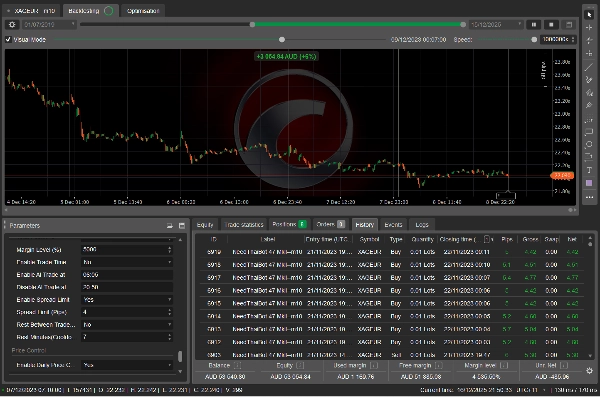Viewport: 600px width, 397px height.
Task: Click the Disable AI Trade at field
Action: pyautogui.click(x=127, y=287)
